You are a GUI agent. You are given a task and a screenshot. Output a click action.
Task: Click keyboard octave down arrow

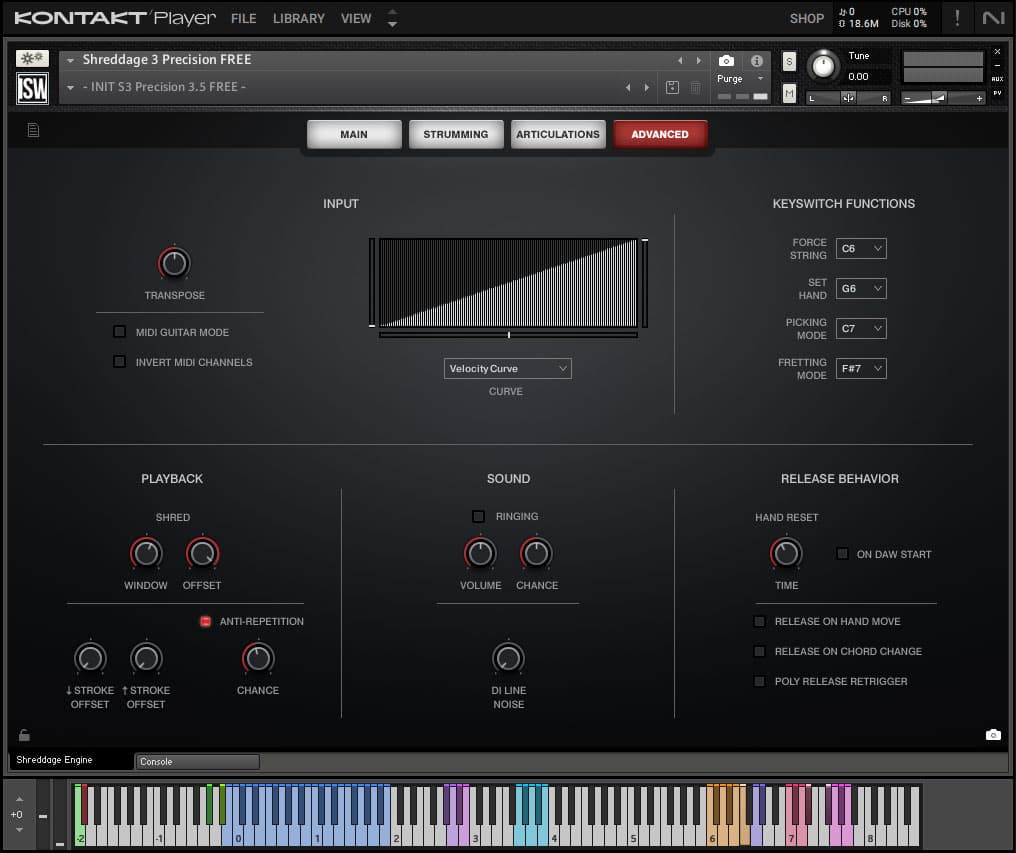(x=19, y=830)
